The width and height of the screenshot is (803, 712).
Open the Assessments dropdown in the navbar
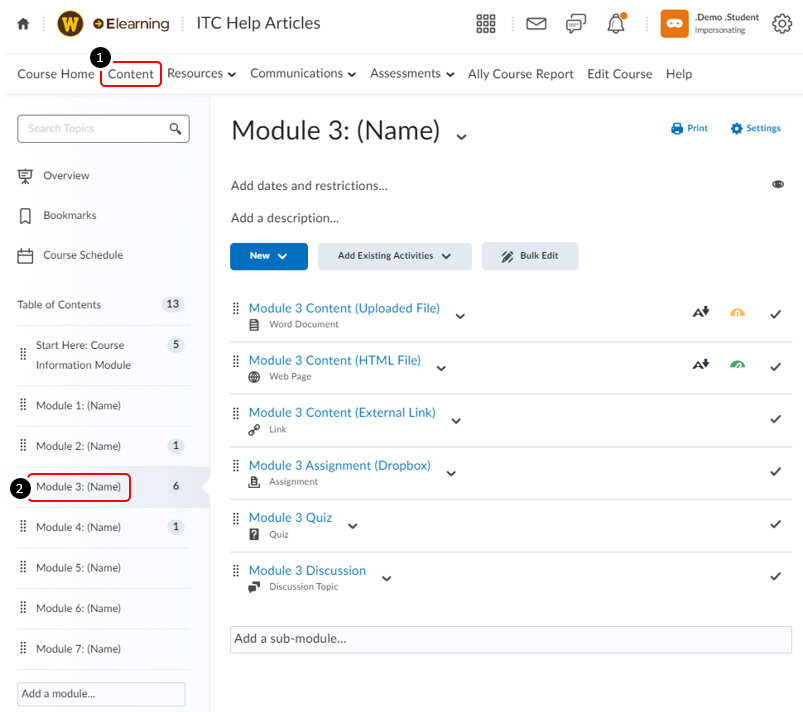click(410, 73)
